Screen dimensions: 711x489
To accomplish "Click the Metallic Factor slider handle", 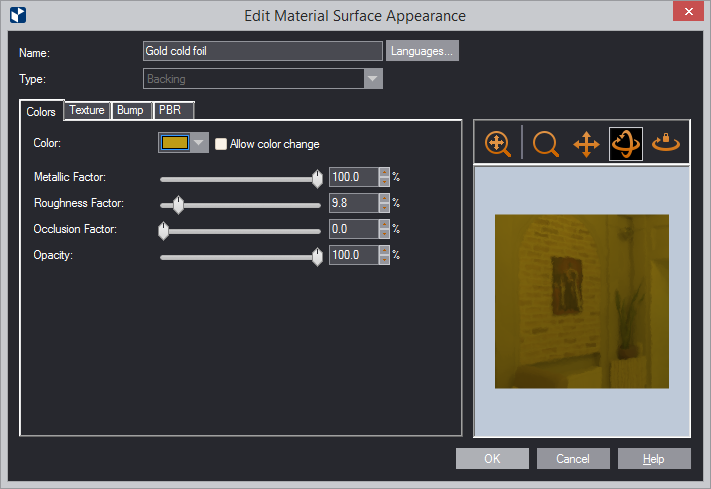I will pyautogui.click(x=317, y=179).
